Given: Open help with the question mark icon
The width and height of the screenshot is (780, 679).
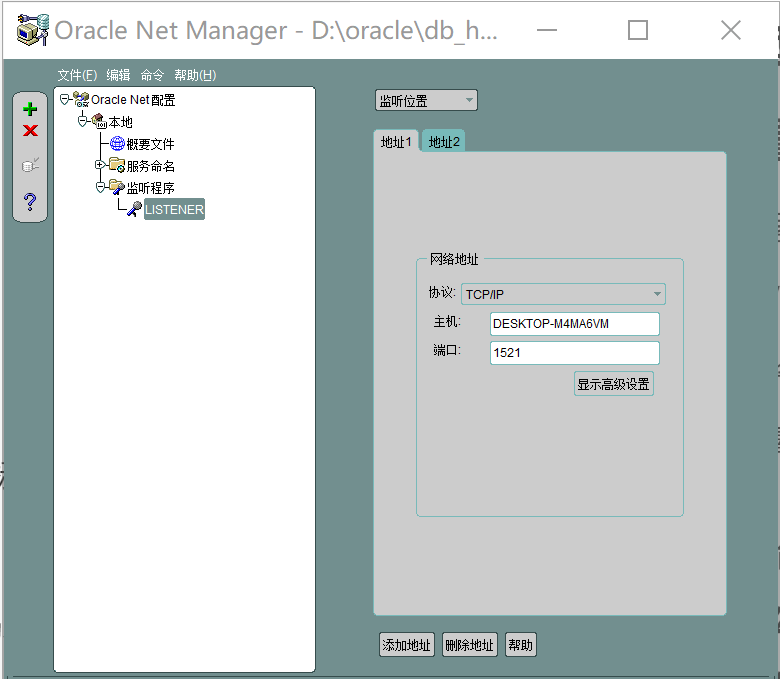Looking at the screenshot, I should pos(30,201).
